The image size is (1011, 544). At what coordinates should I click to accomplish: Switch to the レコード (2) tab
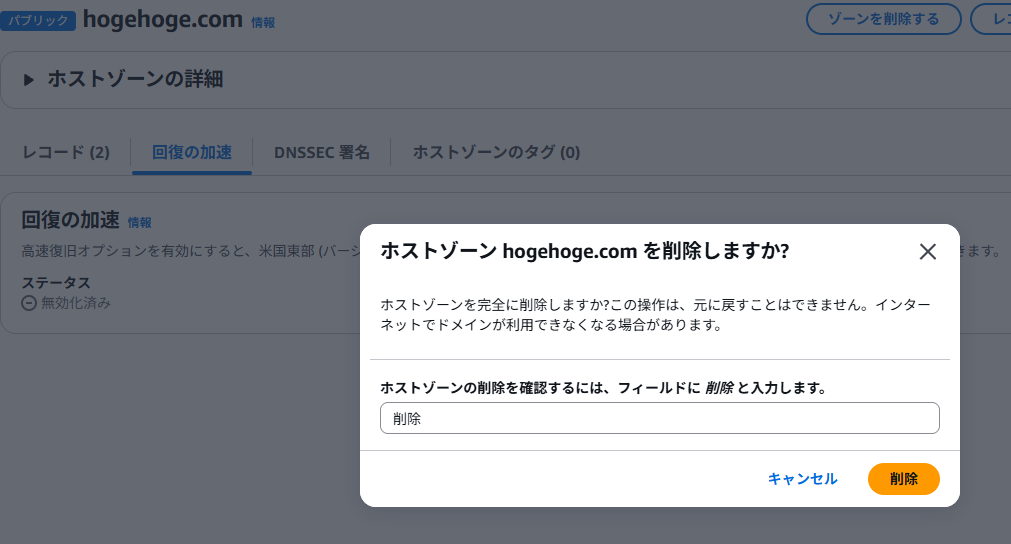point(66,153)
